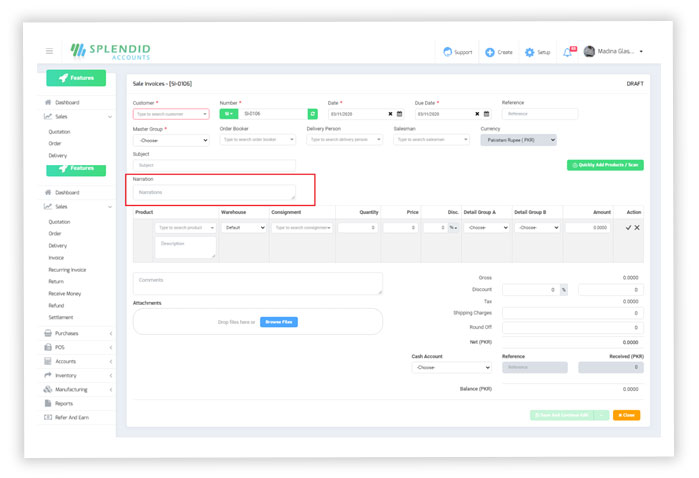Image resolution: width=699 pixels, height=478 pixels.
Task: Click into the Subject input field
Action: (x=214, y=165)
